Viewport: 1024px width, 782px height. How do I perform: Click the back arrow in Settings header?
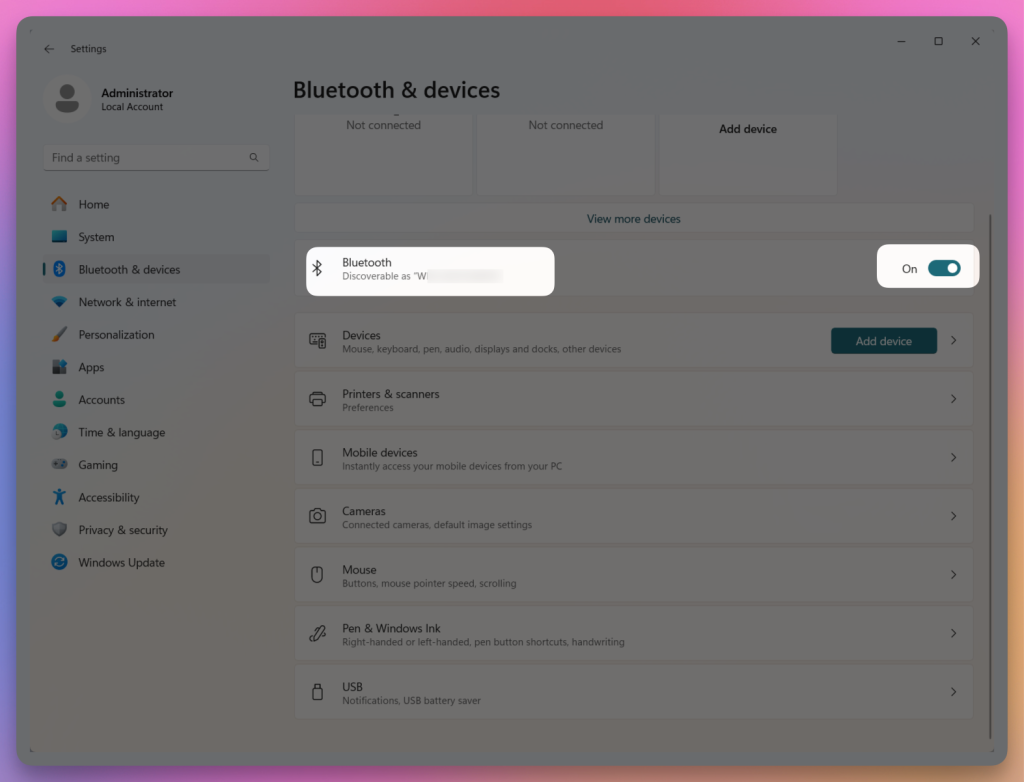click(49, 49)
